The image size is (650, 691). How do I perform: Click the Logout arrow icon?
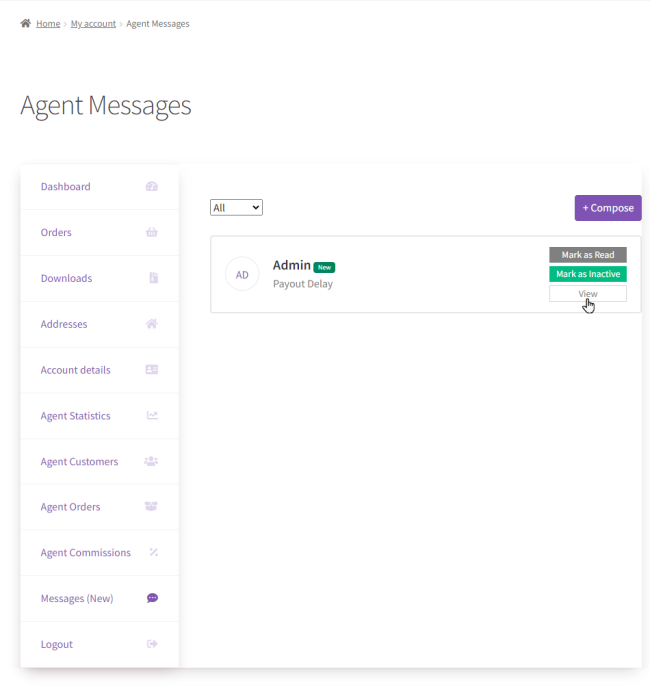click(152, 644)
